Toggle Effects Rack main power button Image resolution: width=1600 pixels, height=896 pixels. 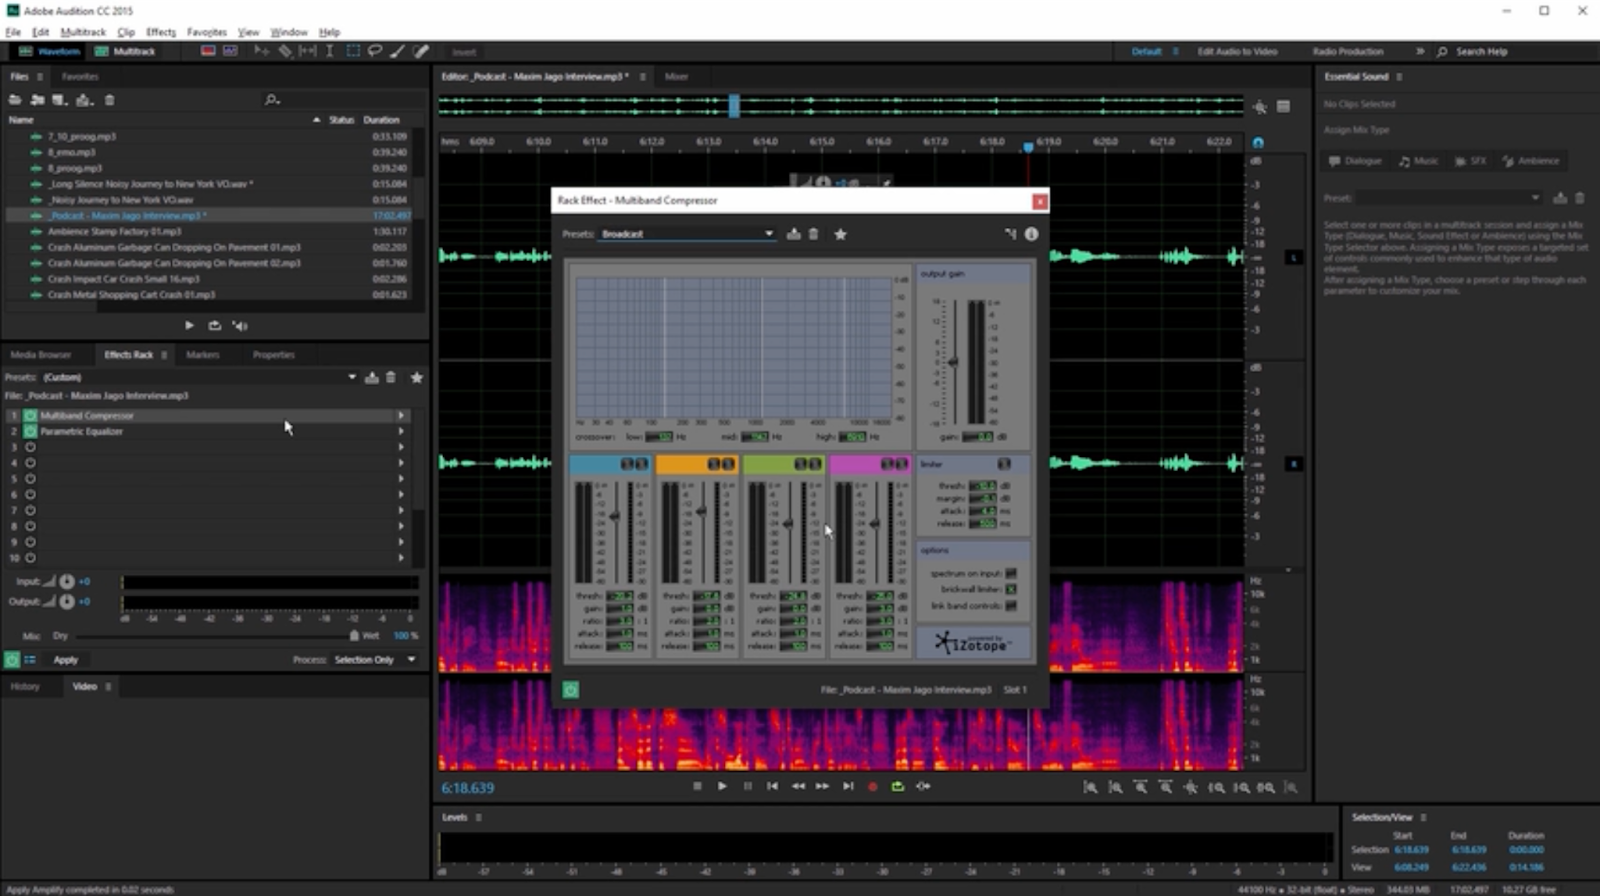coord(12,660)
